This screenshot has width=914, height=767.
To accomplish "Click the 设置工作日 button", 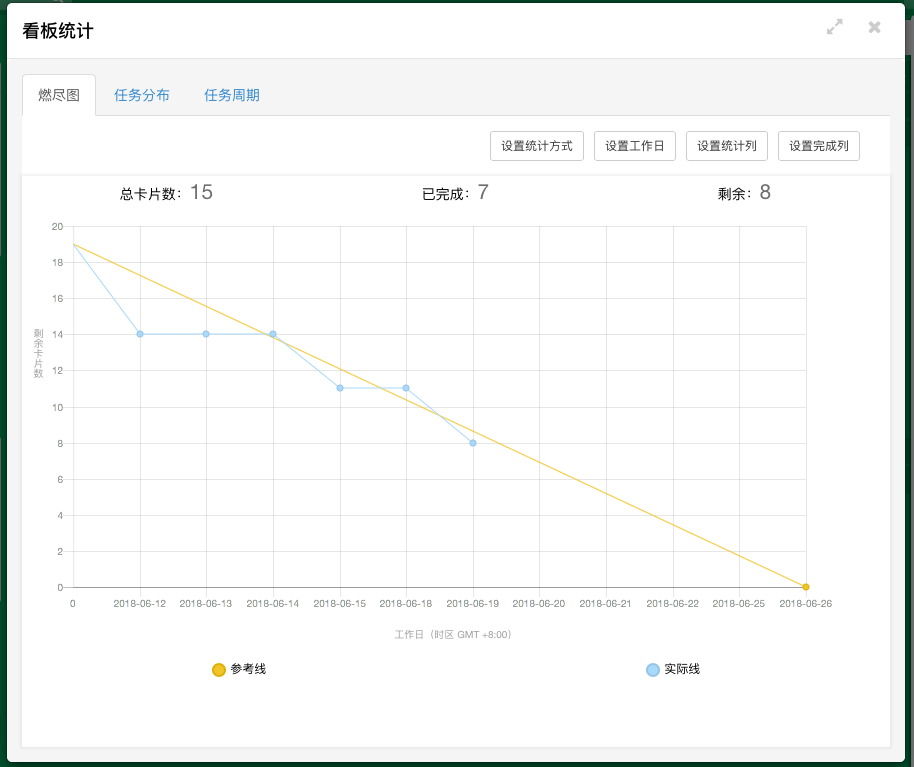I will pyautogui.click(x=635, y=146).
